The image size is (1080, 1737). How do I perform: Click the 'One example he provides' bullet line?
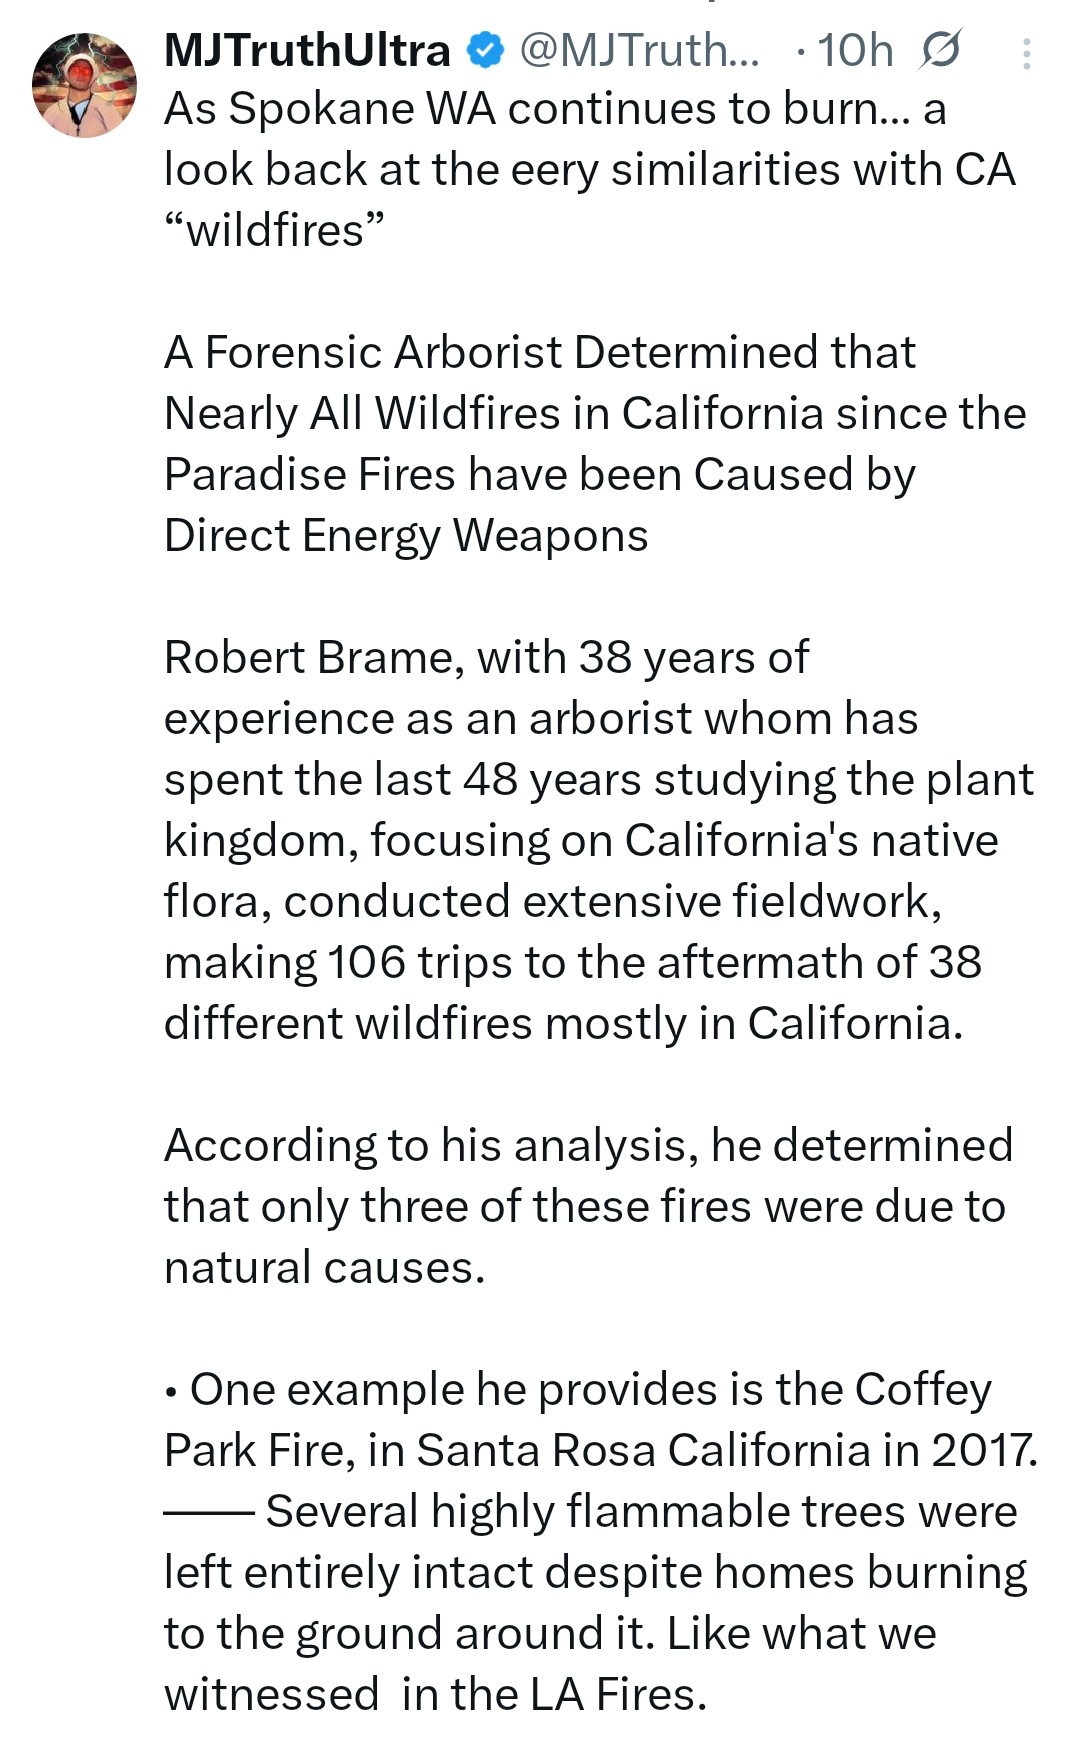coord(578,1390)
